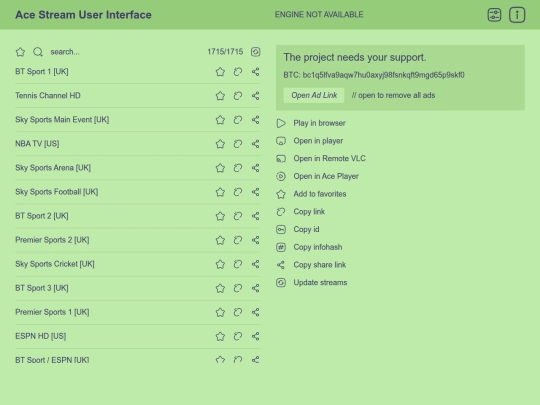Select the ESPN HD [US] channel name
The image size is (540, 405).
click(41, 336)
